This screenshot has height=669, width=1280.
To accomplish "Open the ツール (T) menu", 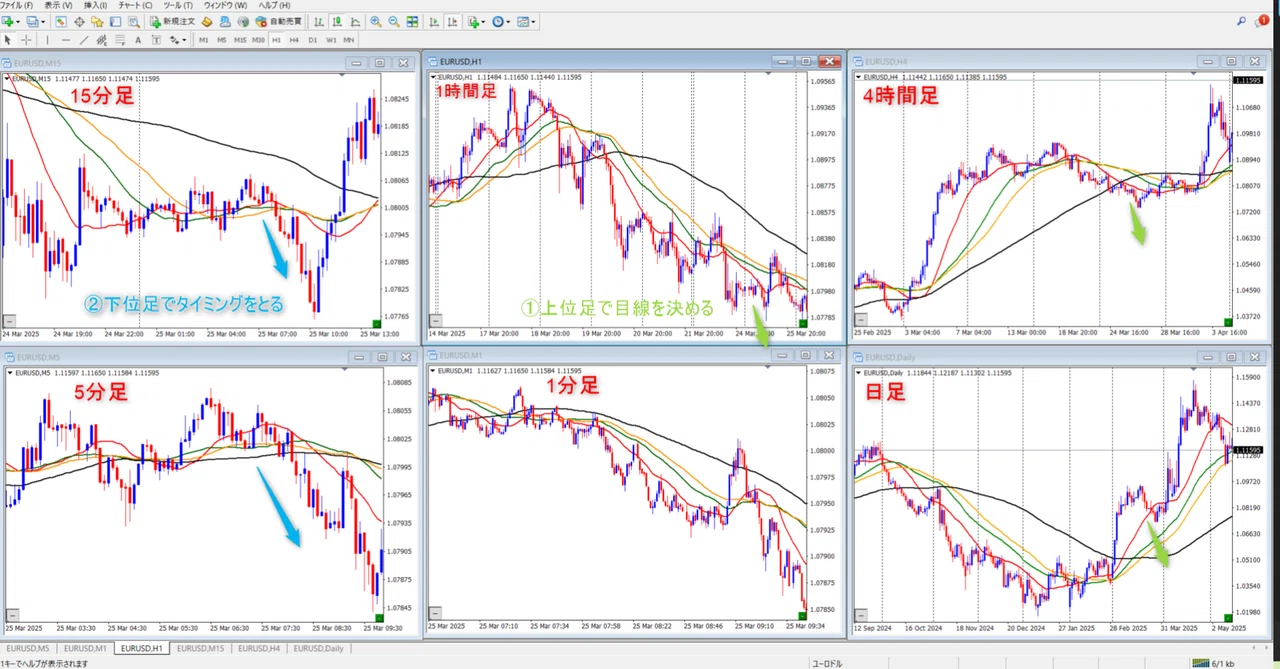I will [178, 5].
